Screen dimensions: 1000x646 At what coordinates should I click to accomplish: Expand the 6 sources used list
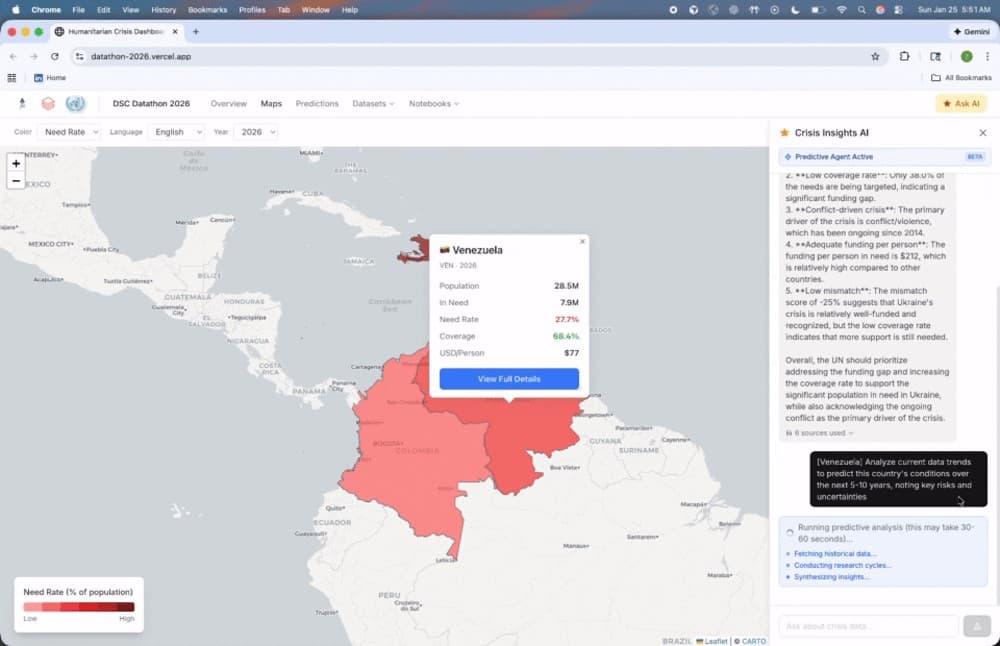820,433
